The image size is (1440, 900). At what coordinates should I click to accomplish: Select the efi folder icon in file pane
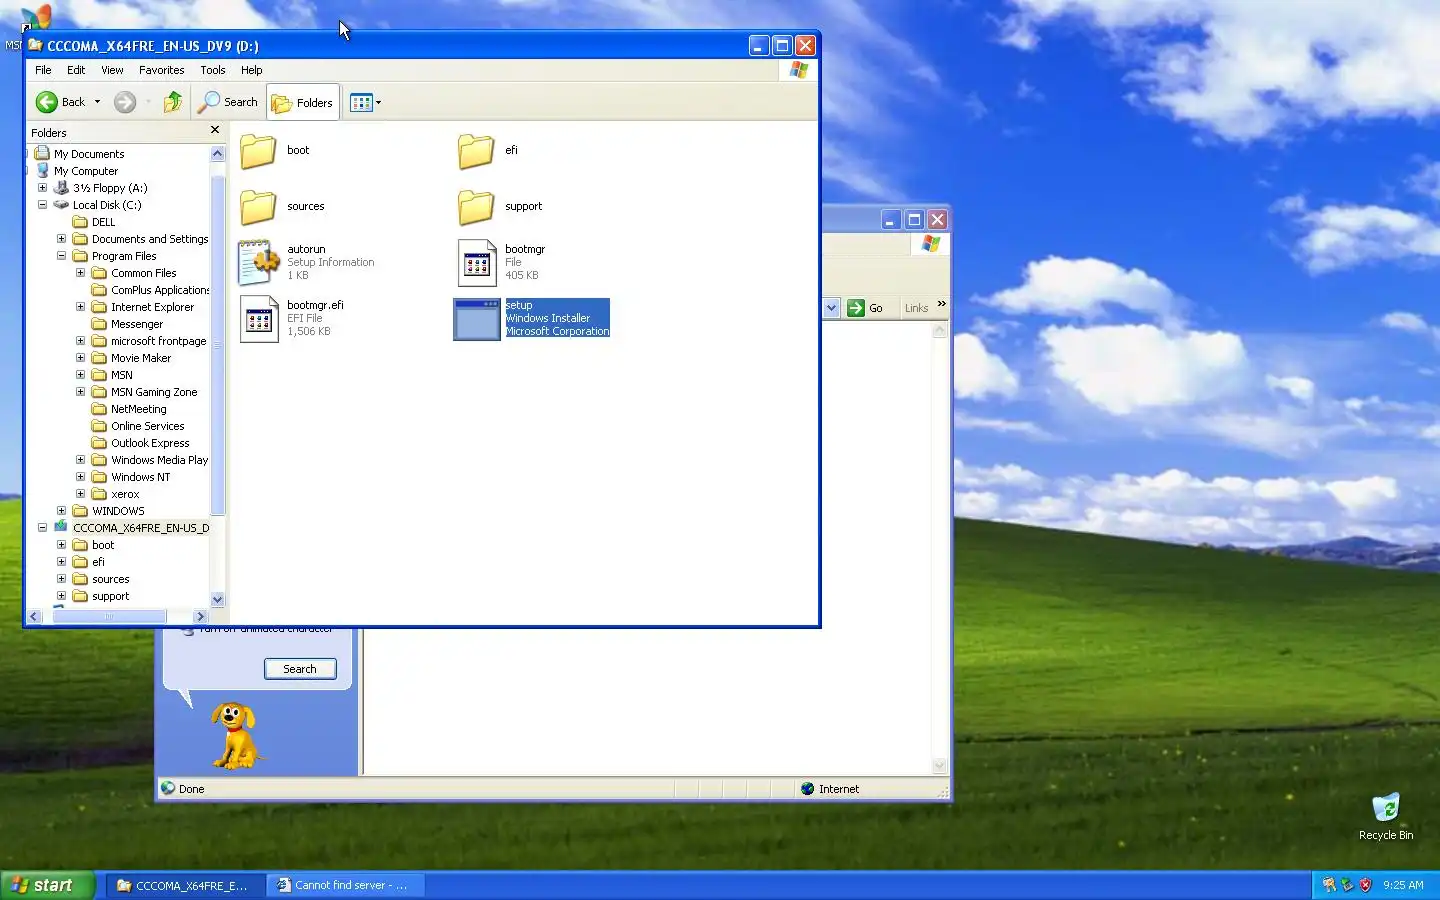pyautogui.click(x=476, y=151)
